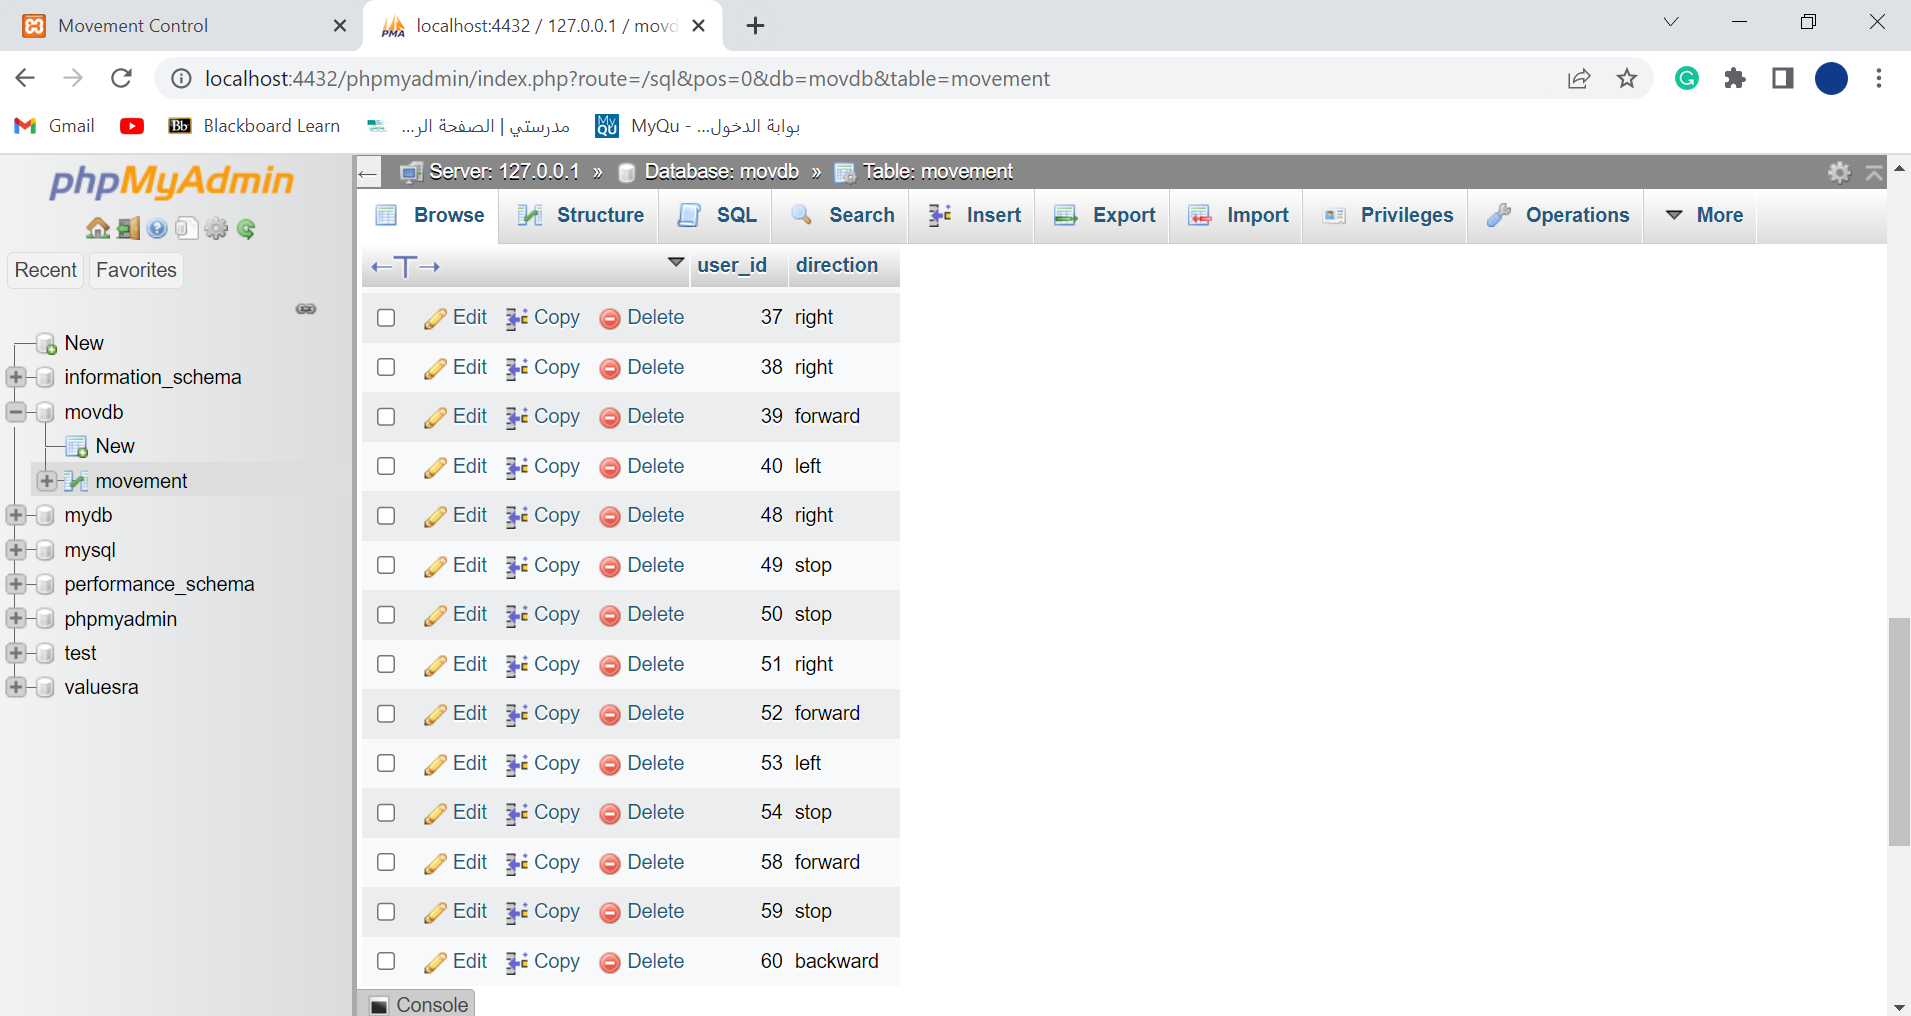Screen dimensions: 1911x1016
Task: Open phpMyAdmin documentation question mark icon
Action: point(158,228)
